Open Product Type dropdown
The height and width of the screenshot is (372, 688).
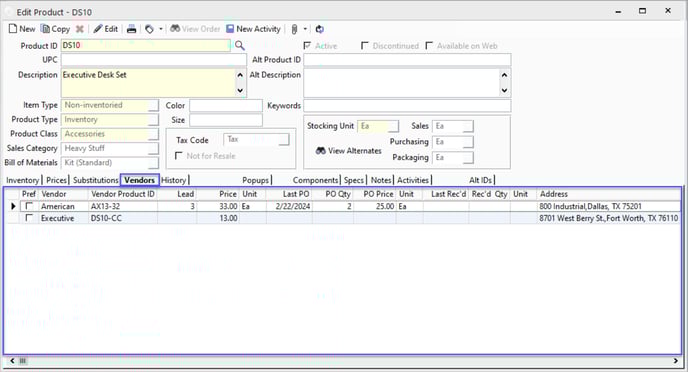pyautogui.click(x=153, y=120)
